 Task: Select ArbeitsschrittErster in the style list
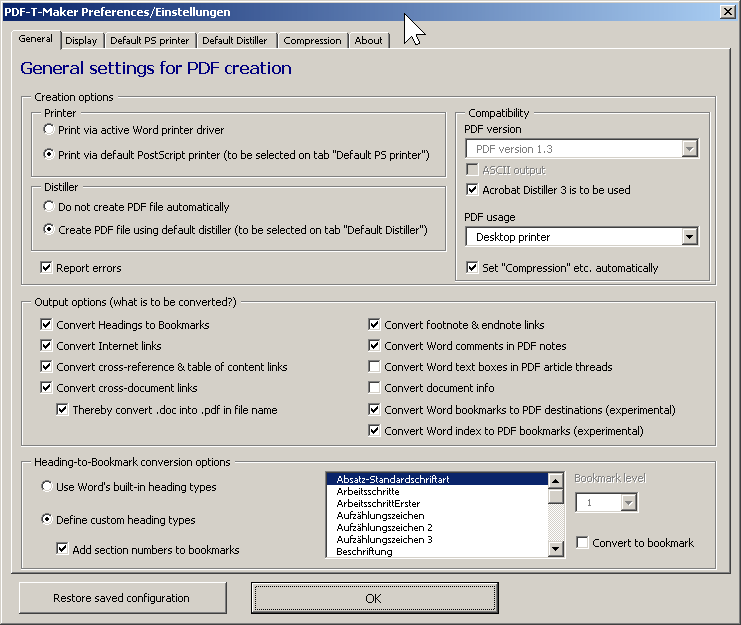click(x=438, y=503)
